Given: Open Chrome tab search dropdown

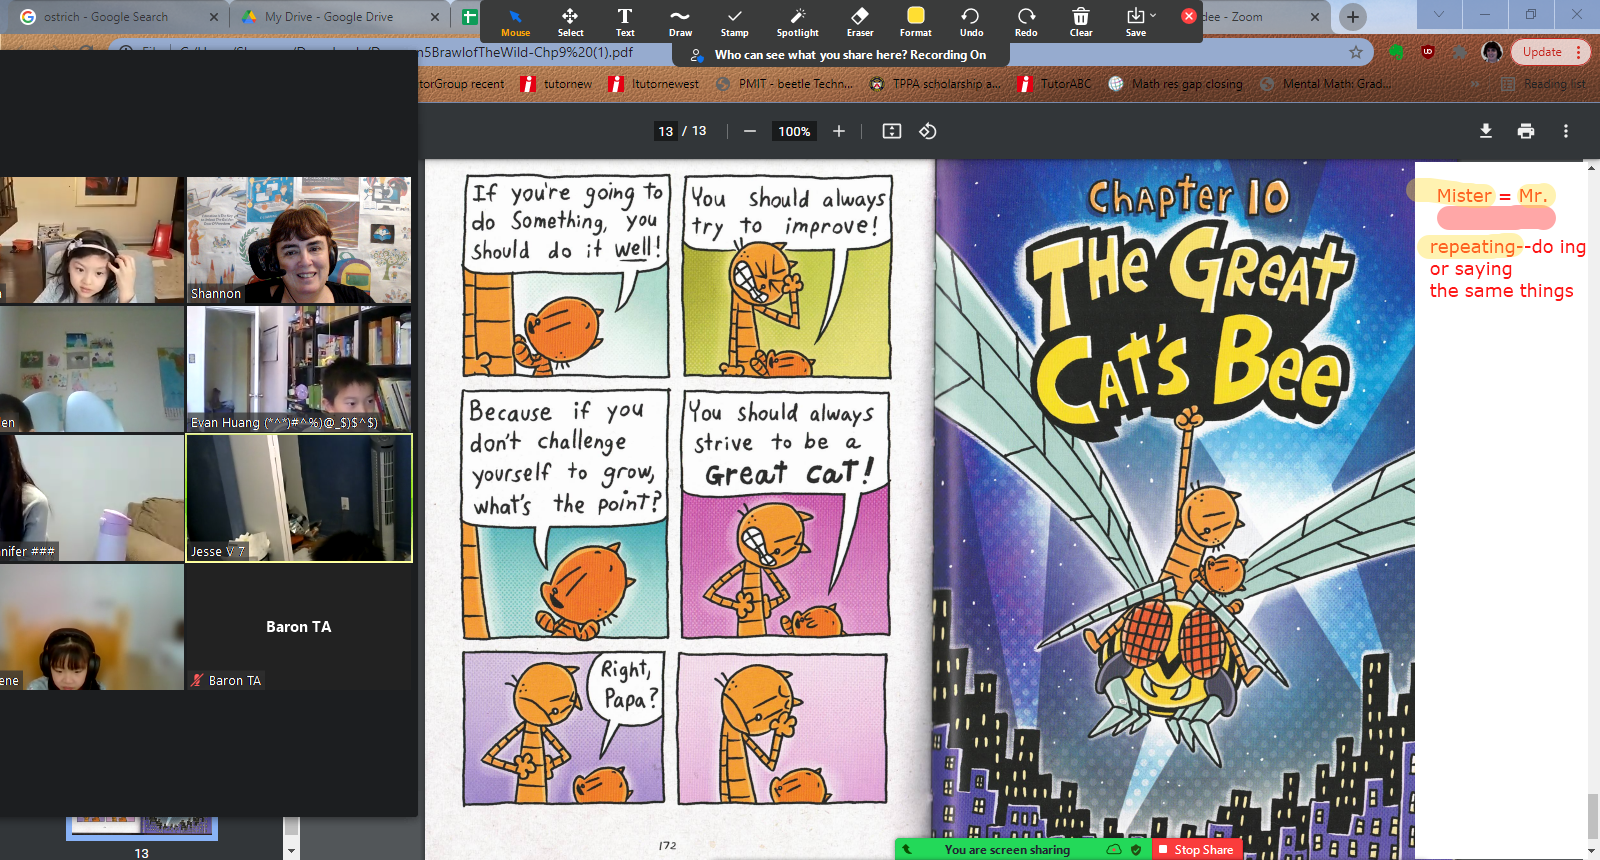Looking at the screenshot, I should pos(1438,14).
